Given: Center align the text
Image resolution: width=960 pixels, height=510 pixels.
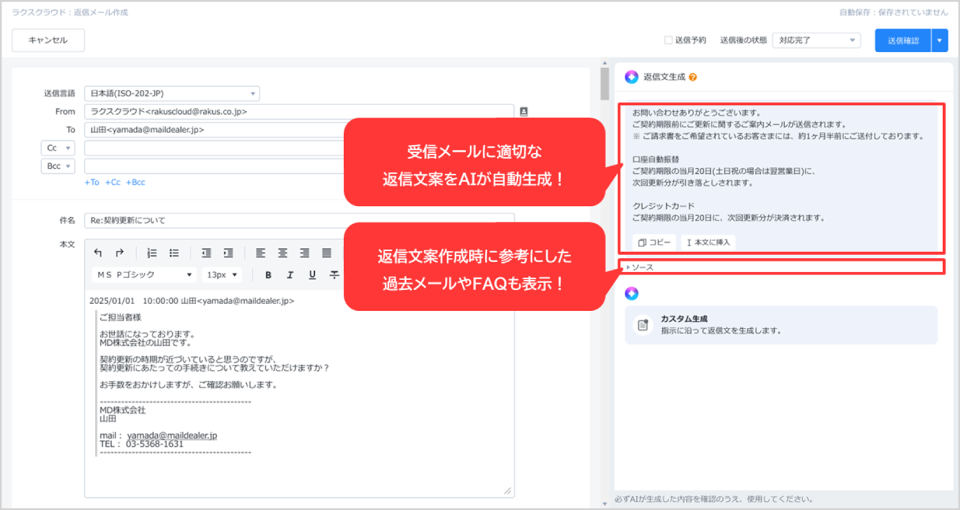Looking at the screenshot, I should coord(283,253).
